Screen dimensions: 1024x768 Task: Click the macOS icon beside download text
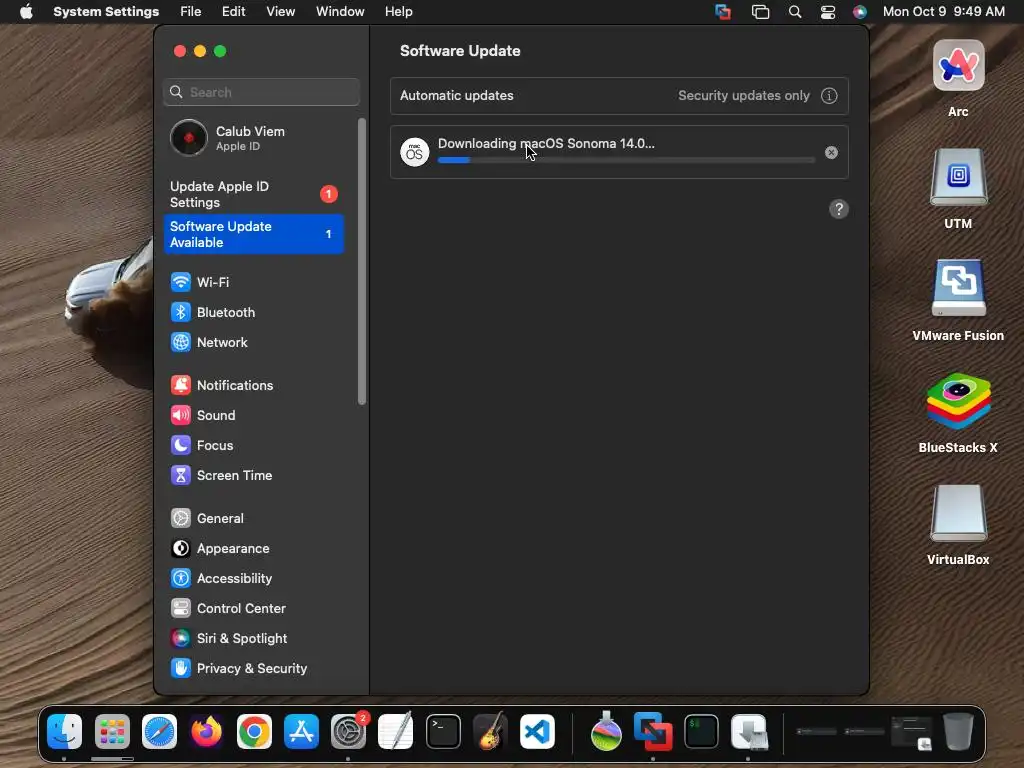415,152
